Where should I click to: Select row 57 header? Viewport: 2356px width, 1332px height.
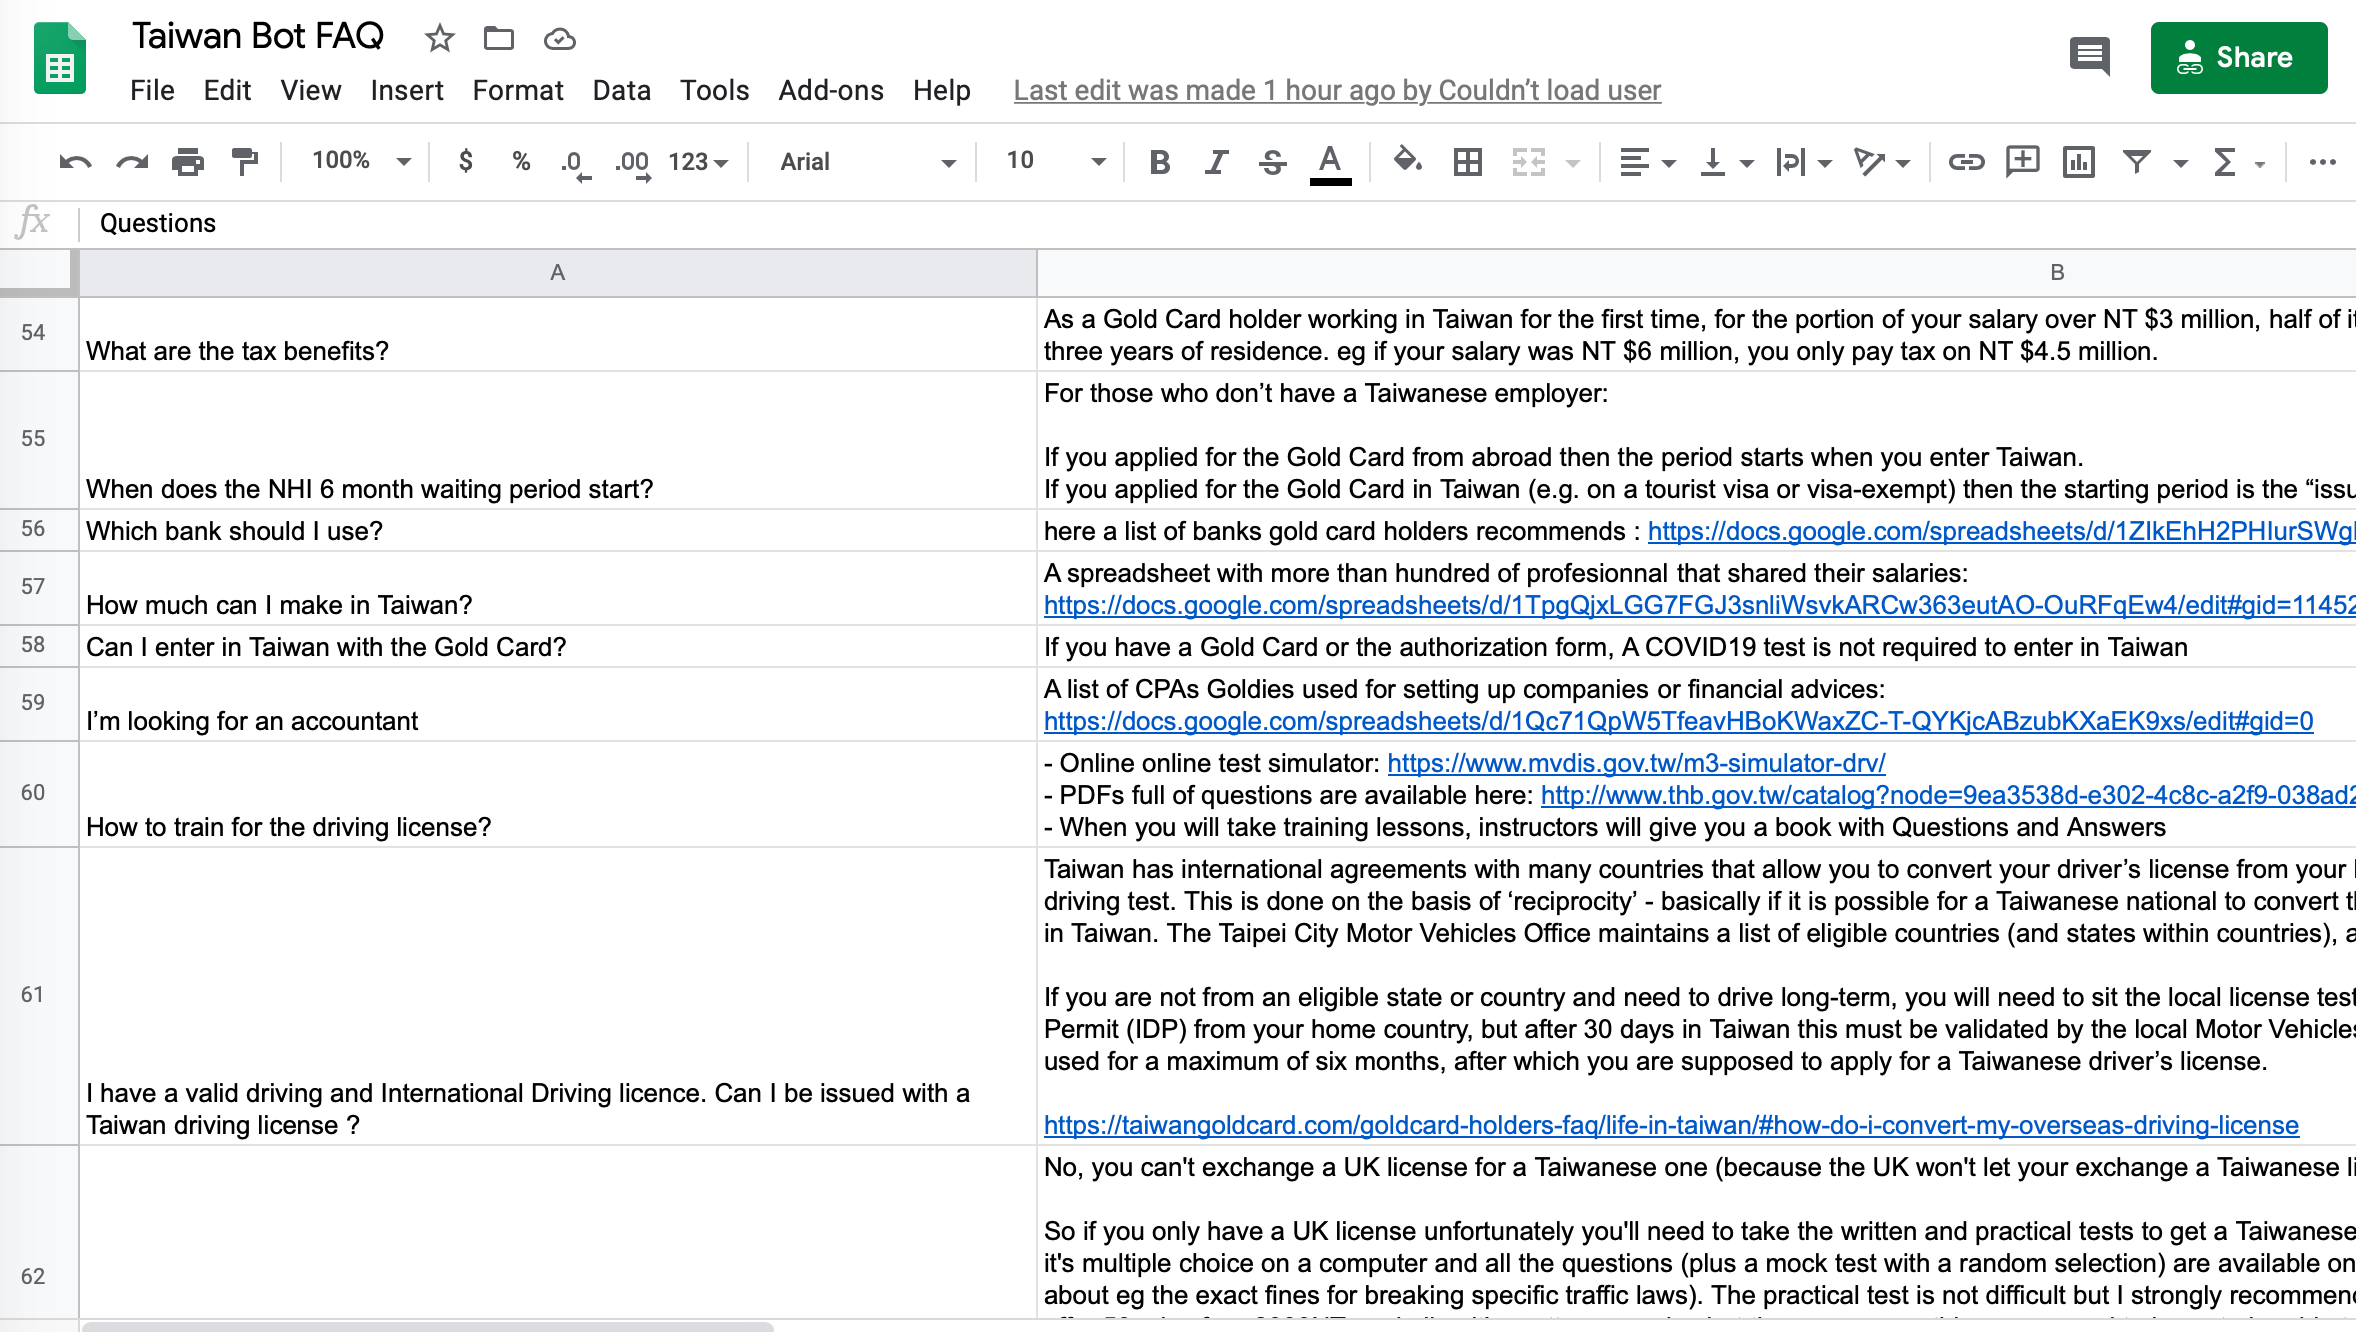(38, 587)
